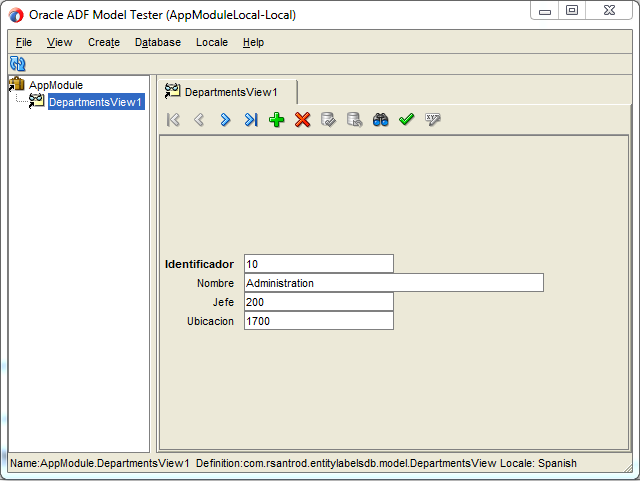This screenshot has width=640, height=481.
Task: Click the refresh connection icon under the menu bar
Action: [x=18, y=64]
